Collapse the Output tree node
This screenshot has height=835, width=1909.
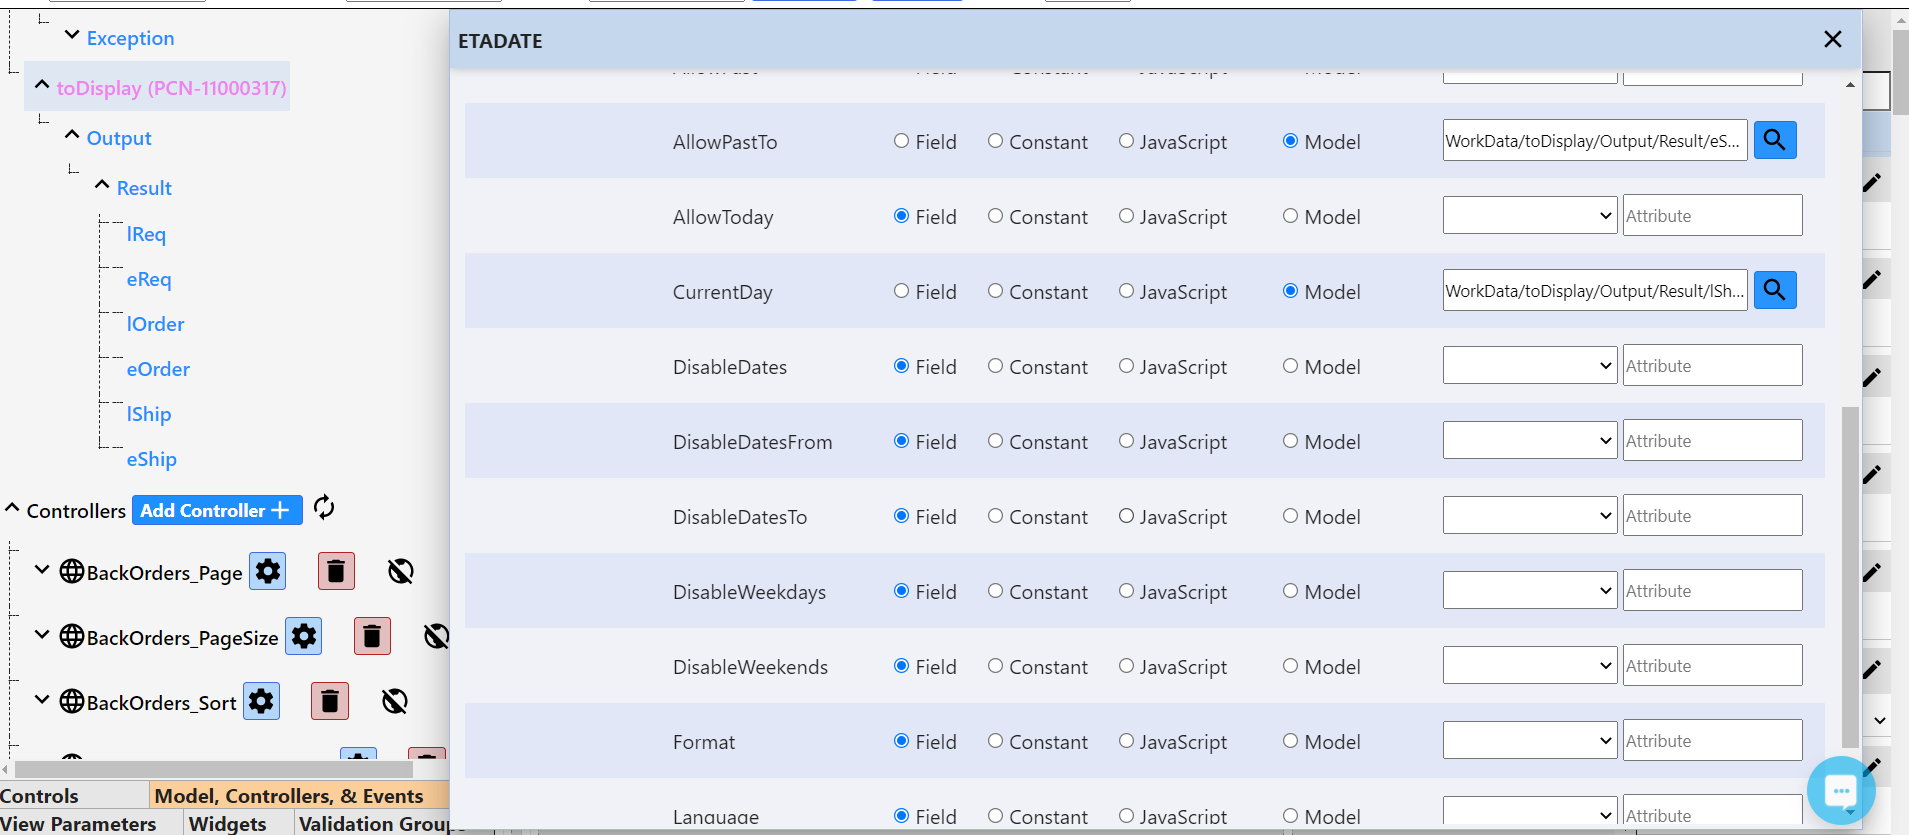72,135
